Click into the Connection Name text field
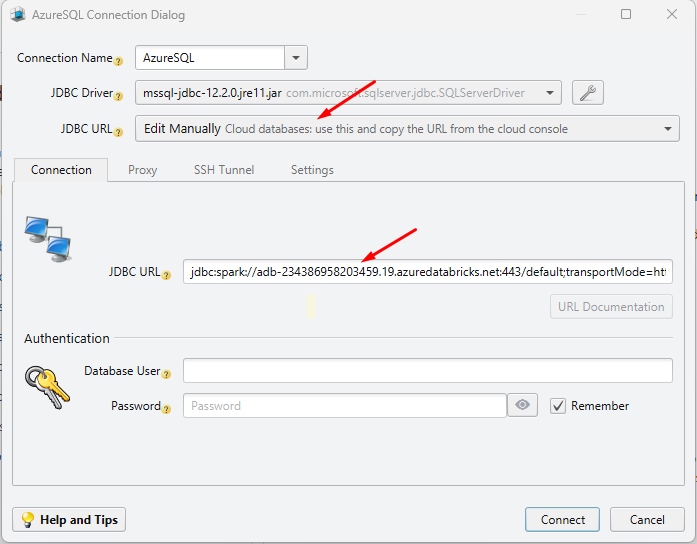Image resolution: width=697 pixels, height=544 pixels. [x=210, y=58]
